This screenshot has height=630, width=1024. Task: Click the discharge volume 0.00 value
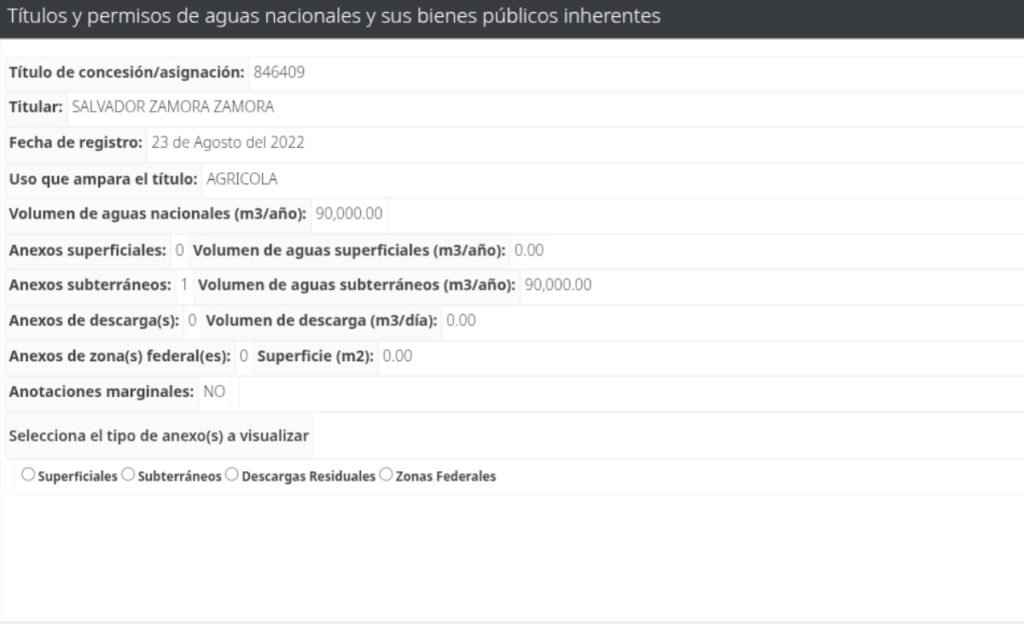point(460,321)
